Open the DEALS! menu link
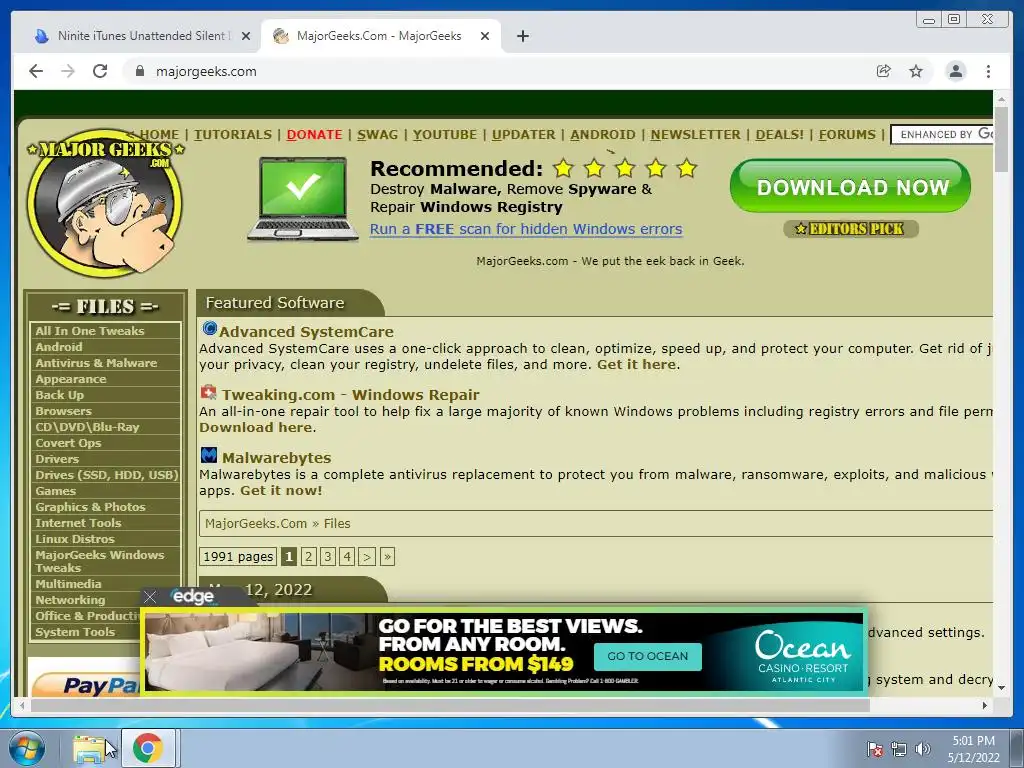Viewport: 1024px width, 768px height. coord(780,135)
